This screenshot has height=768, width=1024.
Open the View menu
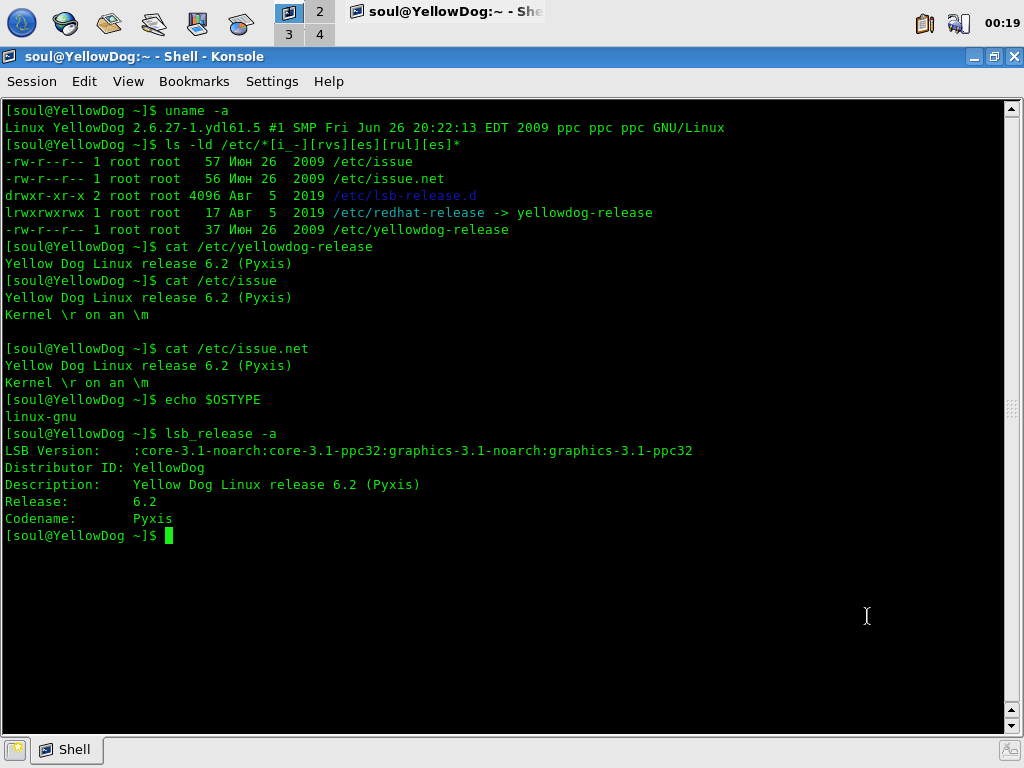[128, 82]
